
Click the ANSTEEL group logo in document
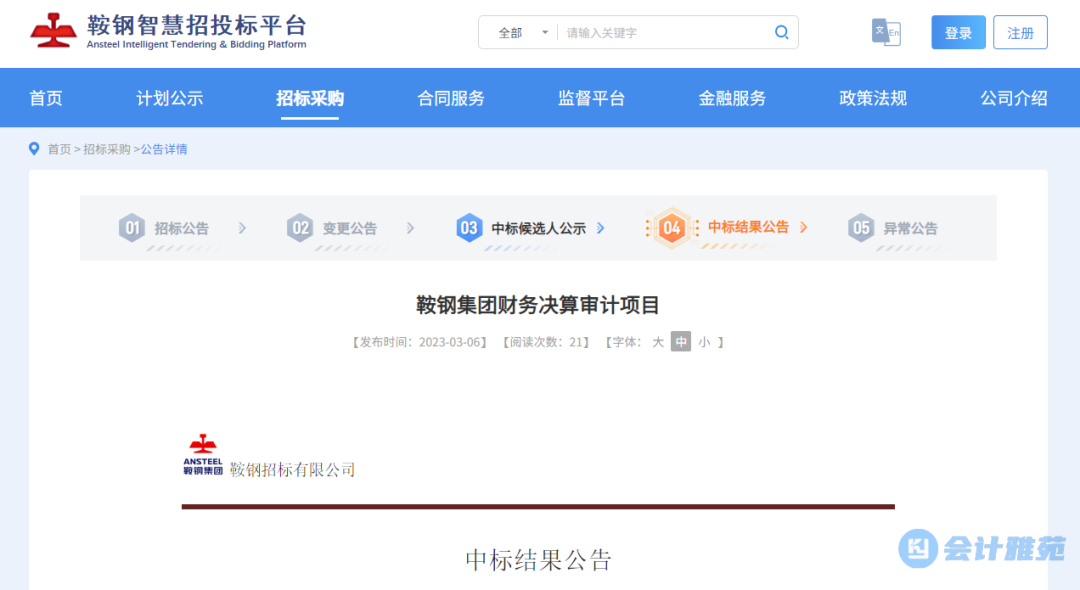pos(202,455)
